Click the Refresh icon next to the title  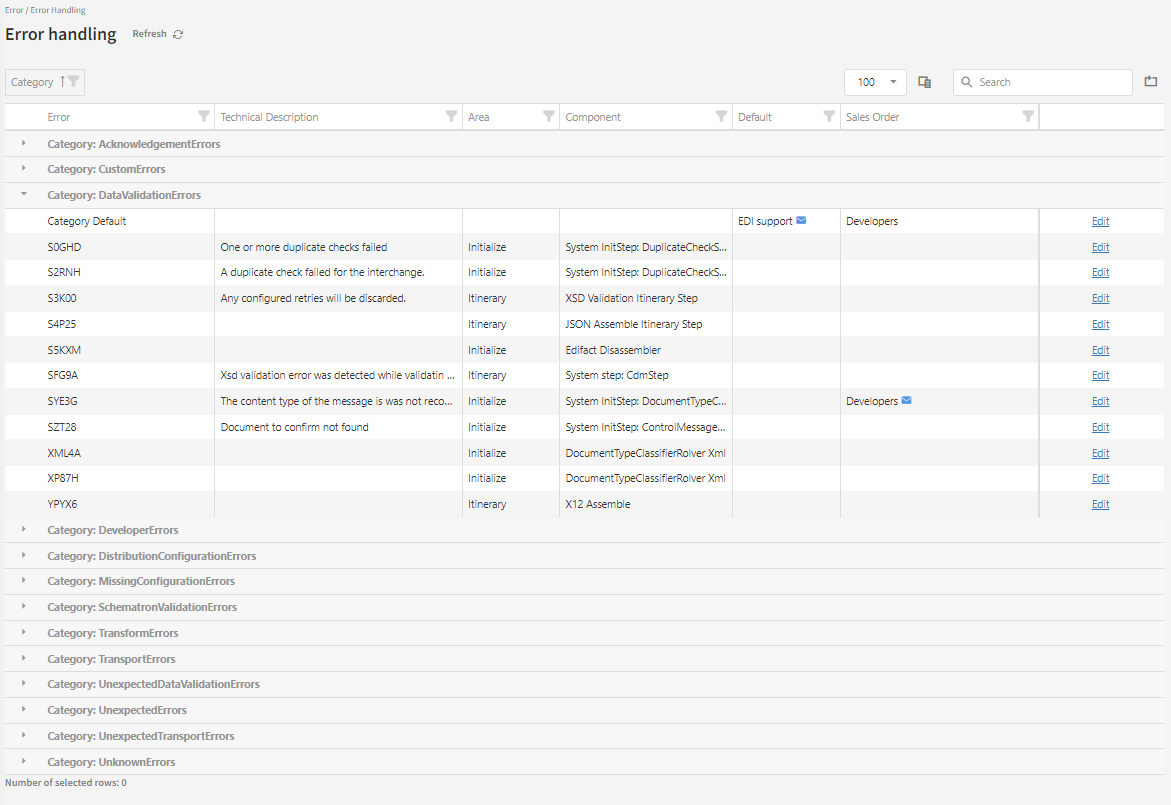point(178,34)
